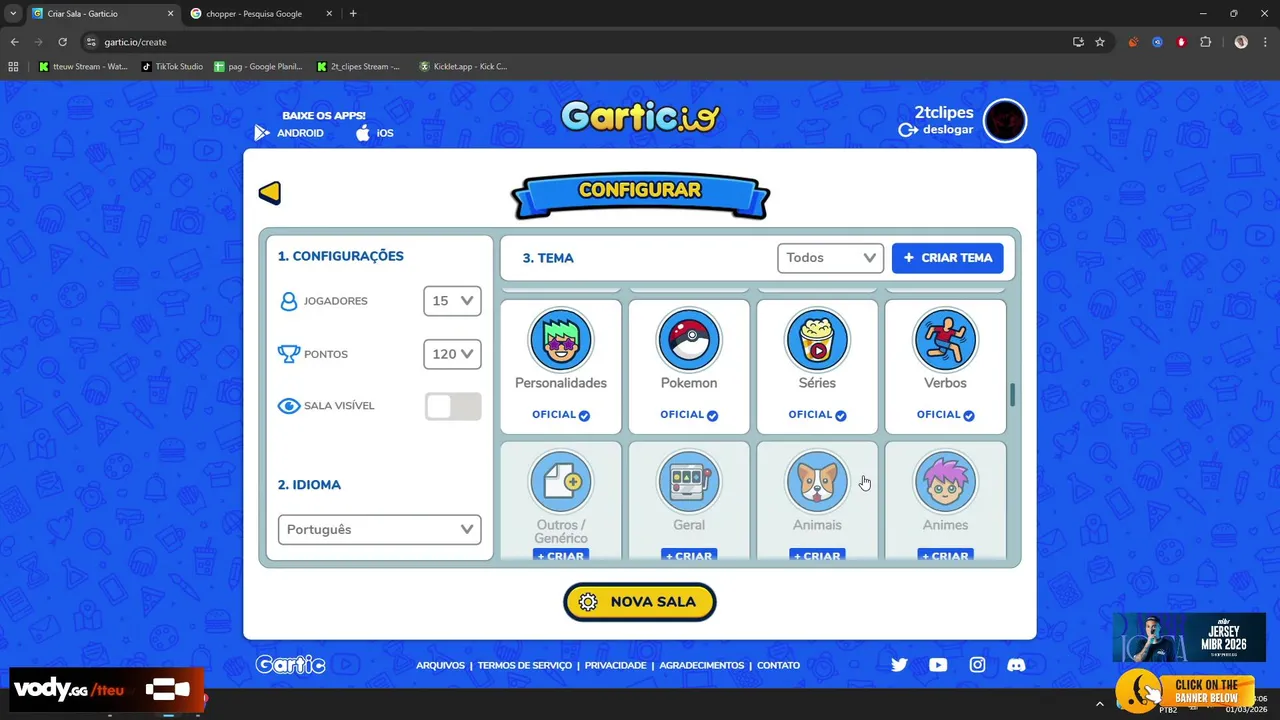
Task: Open Gartic's Discord server icon
Action: pos(1016,665)
